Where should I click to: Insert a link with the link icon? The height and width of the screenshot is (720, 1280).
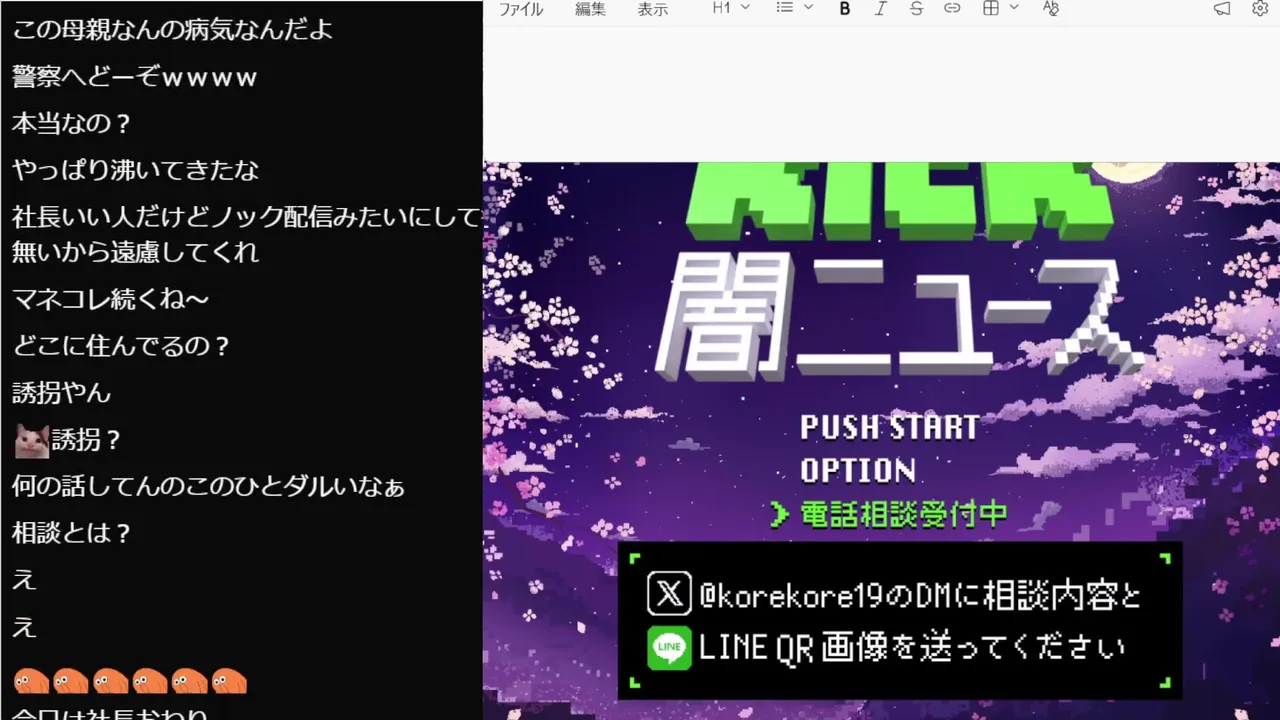click(x=952, y=8)
